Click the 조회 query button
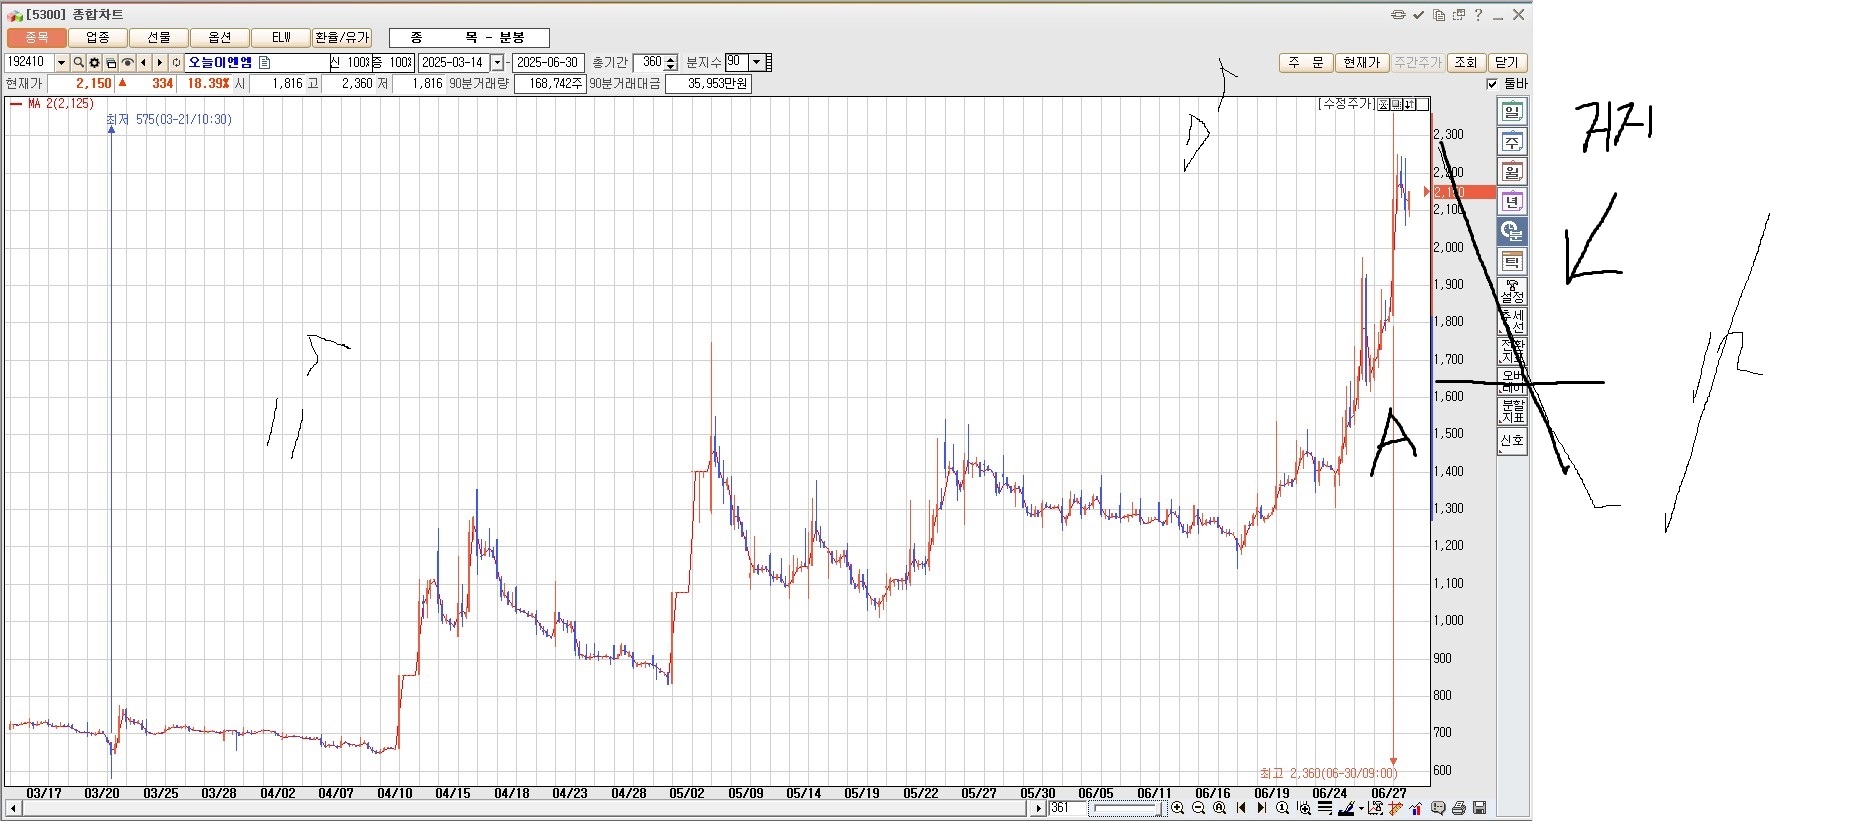Screen dimensions: 1856x821 tap(1465, 62)
